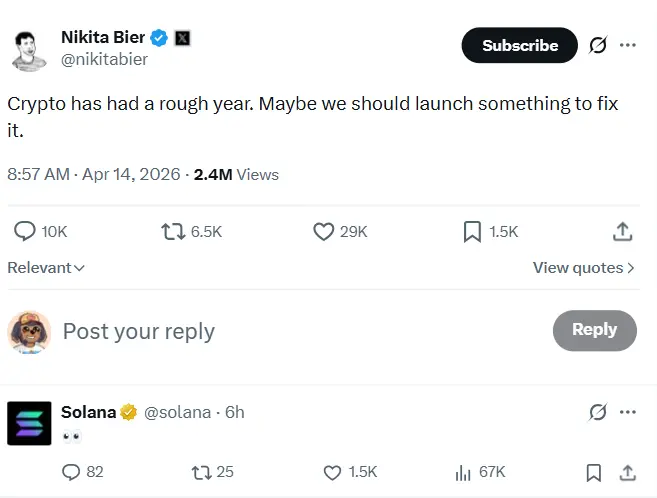Open more options menu on main post
Image resolution: width=657 pixels, height=498 pixels.
628,45
